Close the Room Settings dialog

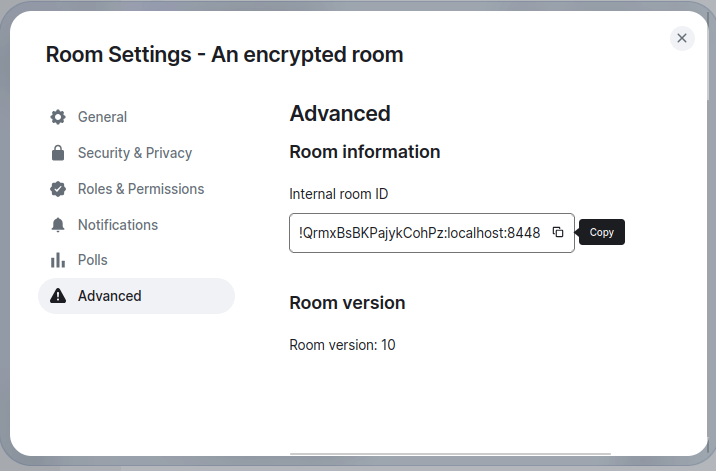pos(682,38)
